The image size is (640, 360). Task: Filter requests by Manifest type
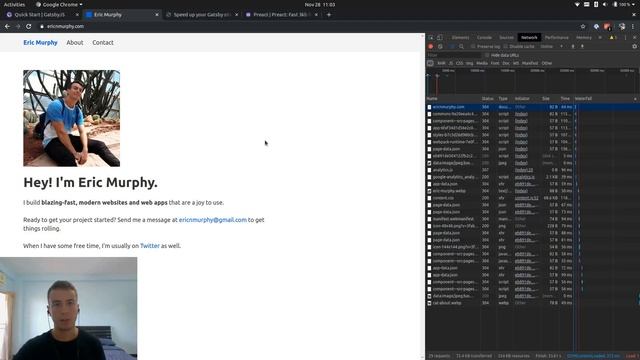pyautogui.click(x=530, y=63)
